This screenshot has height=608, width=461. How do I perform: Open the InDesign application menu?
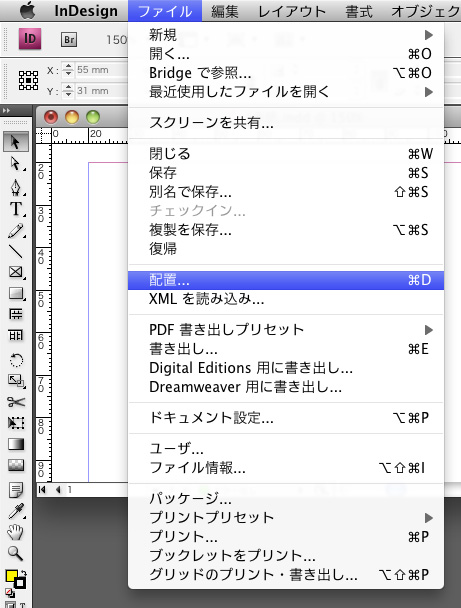[x=86, y=11]
